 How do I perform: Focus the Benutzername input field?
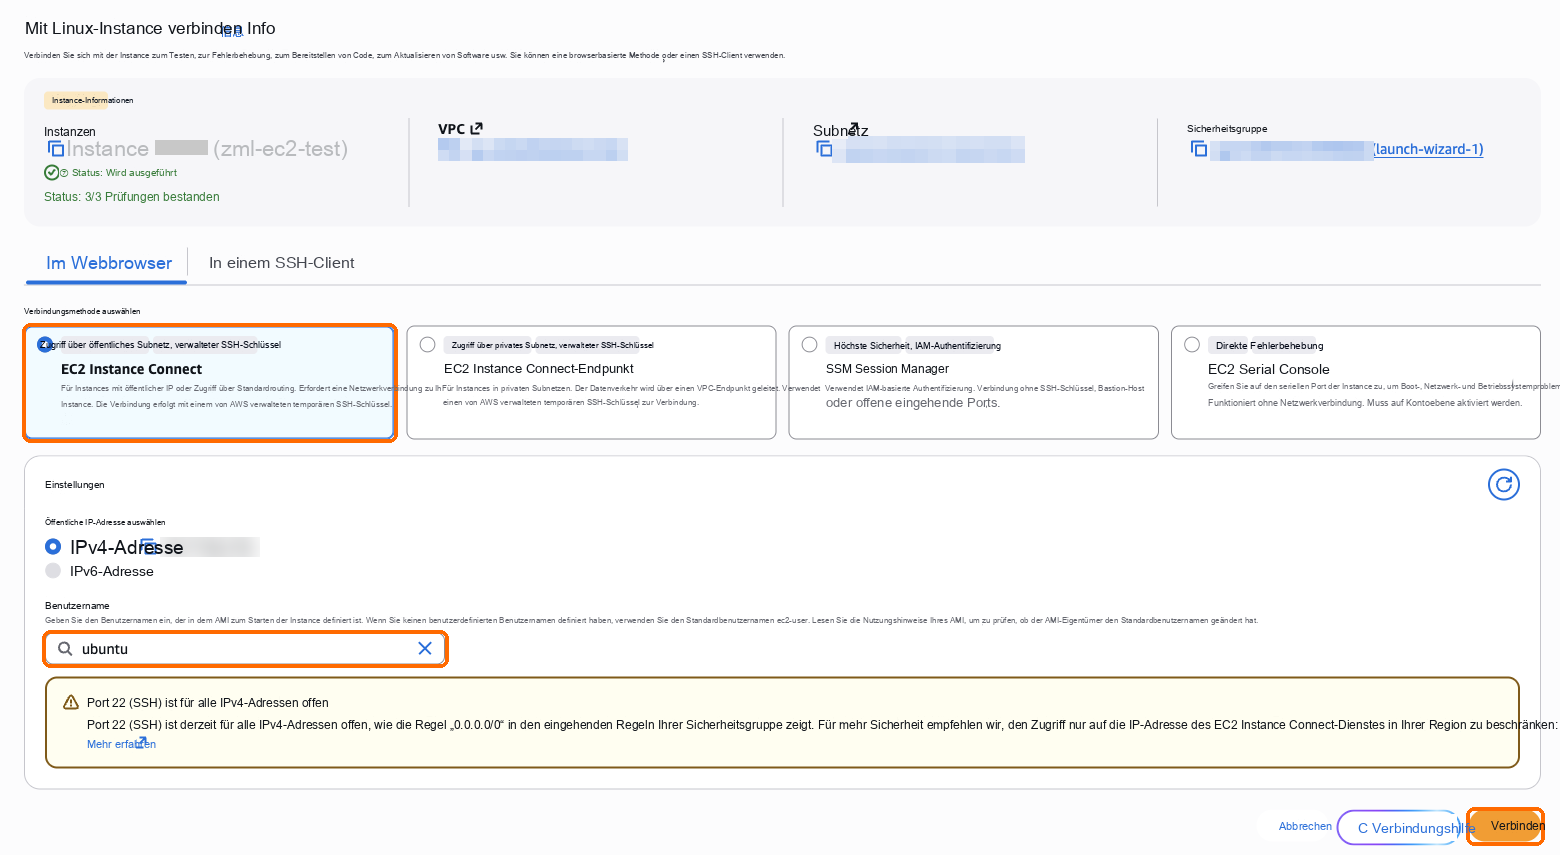(x=245, y=649)
